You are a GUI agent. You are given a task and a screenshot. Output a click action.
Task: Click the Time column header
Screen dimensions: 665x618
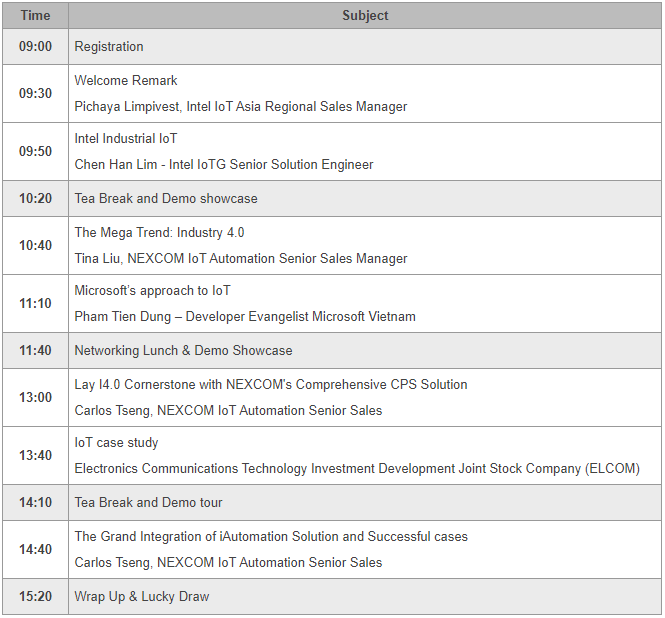(35, 15)
